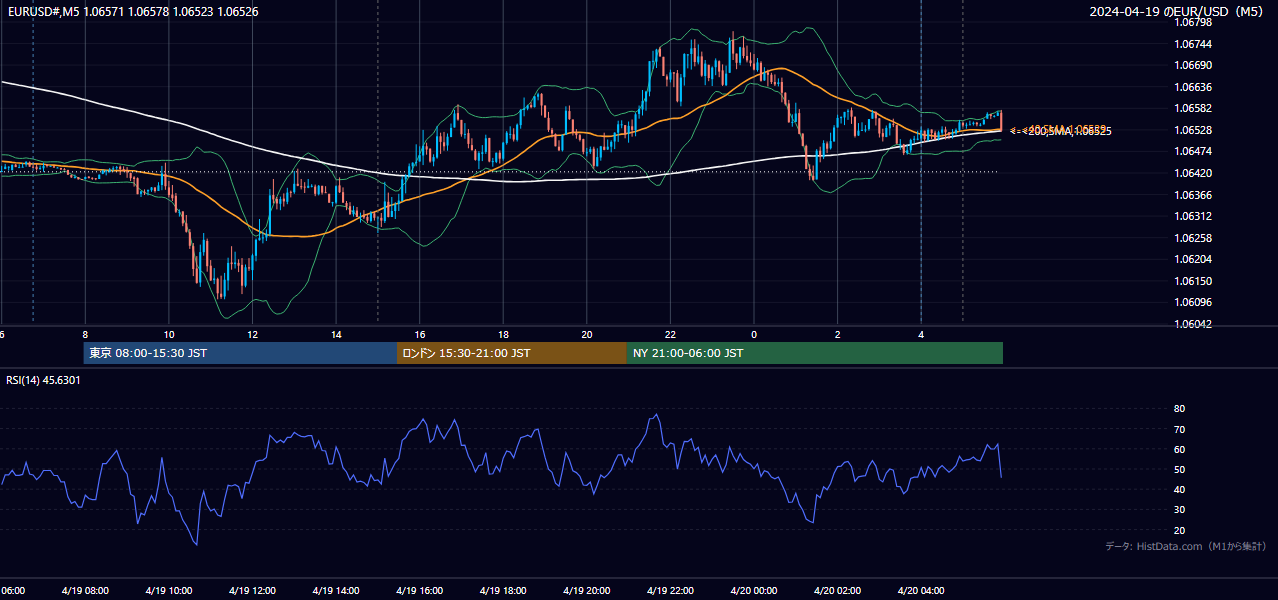Click price axis label 1.06528
1278x600 pixels.
point(1193,130)
